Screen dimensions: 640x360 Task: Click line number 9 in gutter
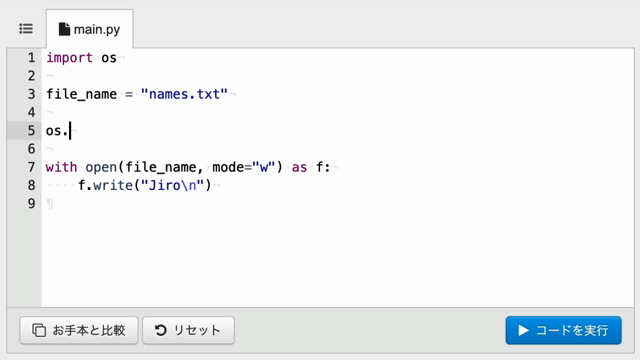click(x=31, y=204)
